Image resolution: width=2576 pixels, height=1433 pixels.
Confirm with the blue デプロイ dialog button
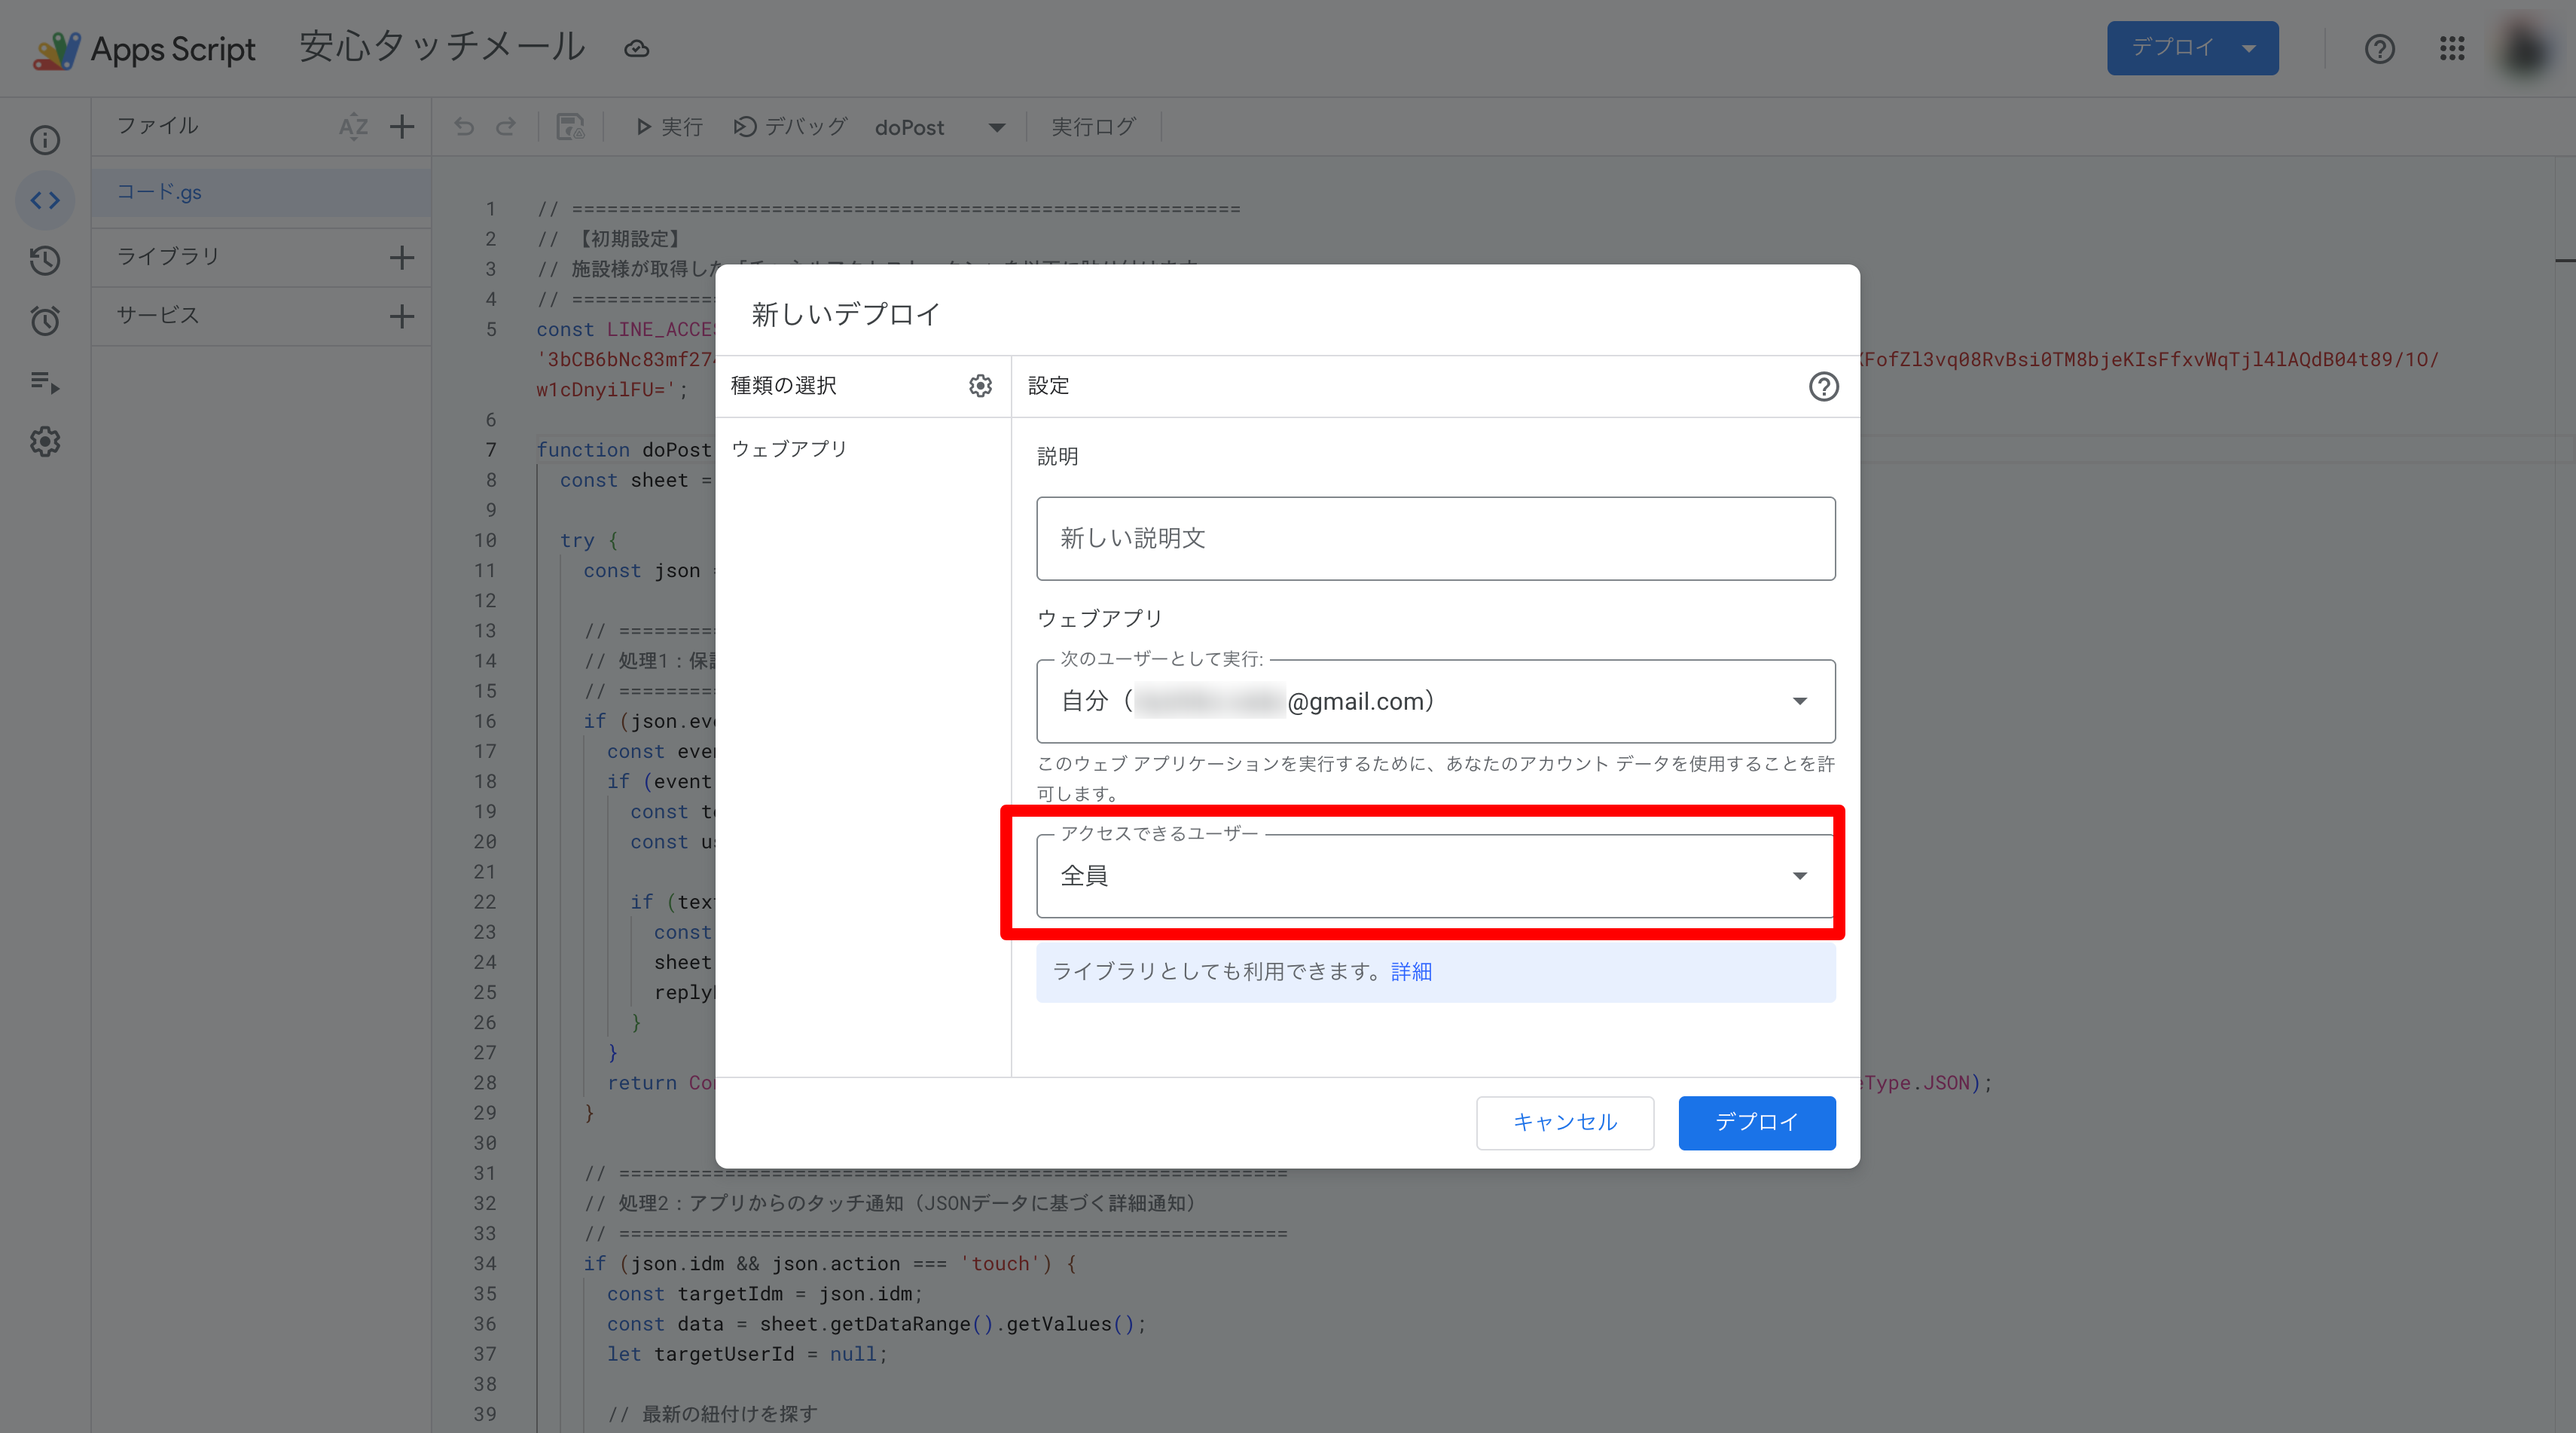pos(1756,1122)
